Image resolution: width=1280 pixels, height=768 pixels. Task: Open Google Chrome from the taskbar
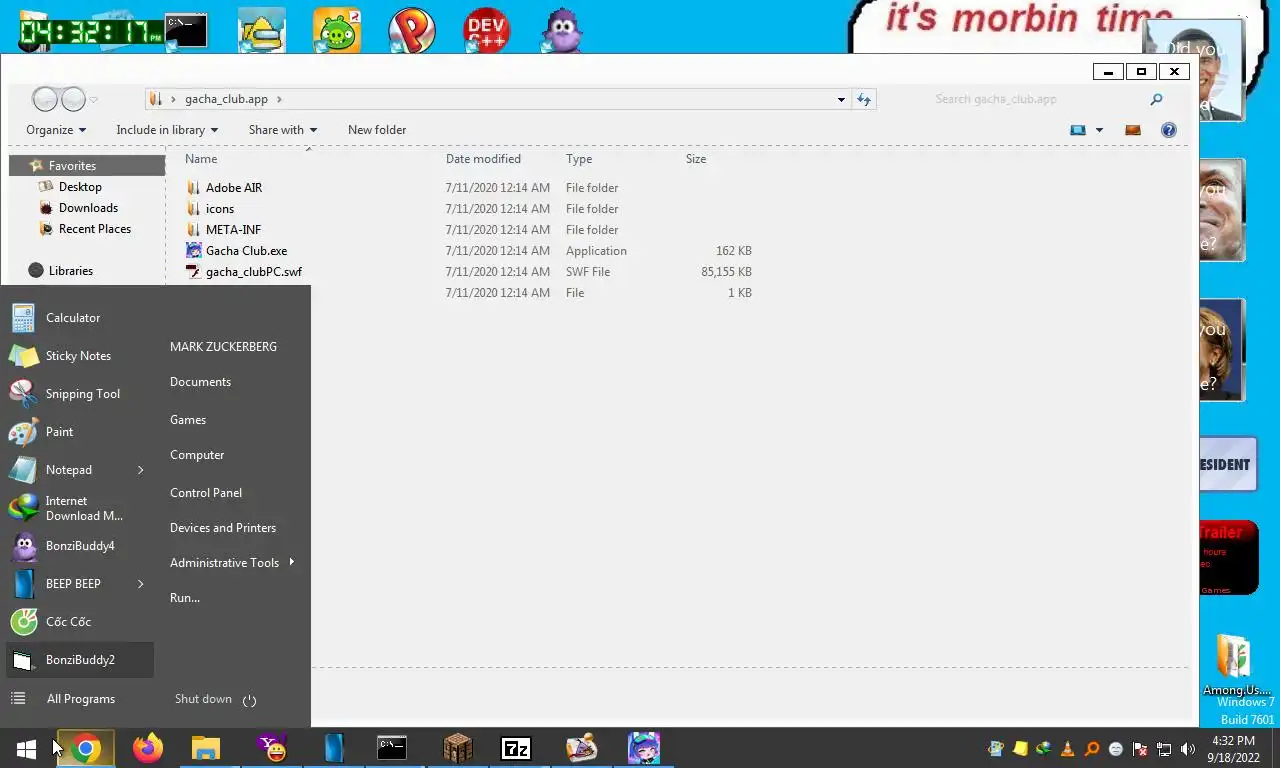(86, 748)
